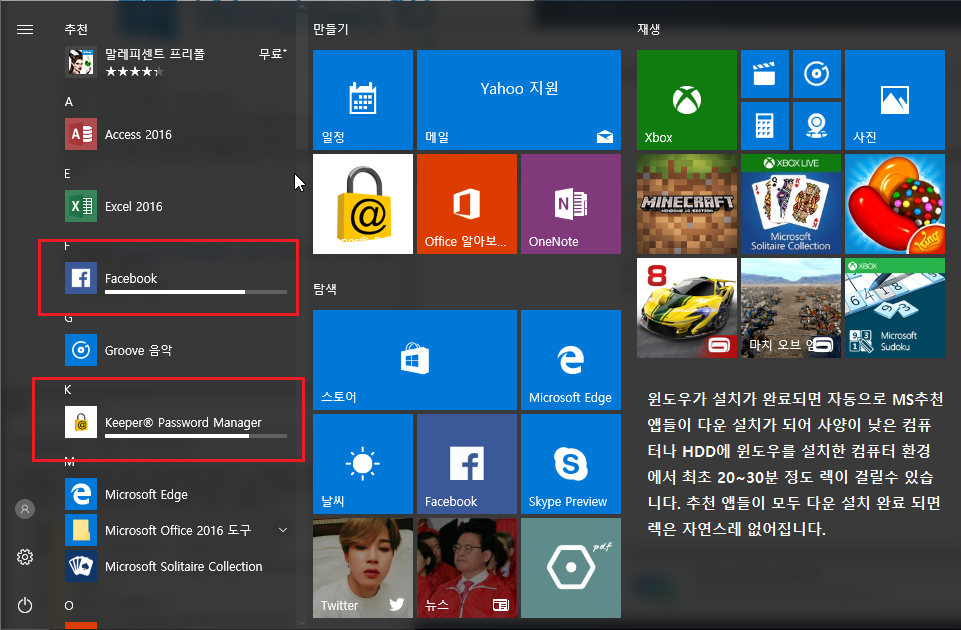The image size is (961, 630).
Task: Click the Keeper Password Manager download progress bar
Action: [x=195, y=436]
